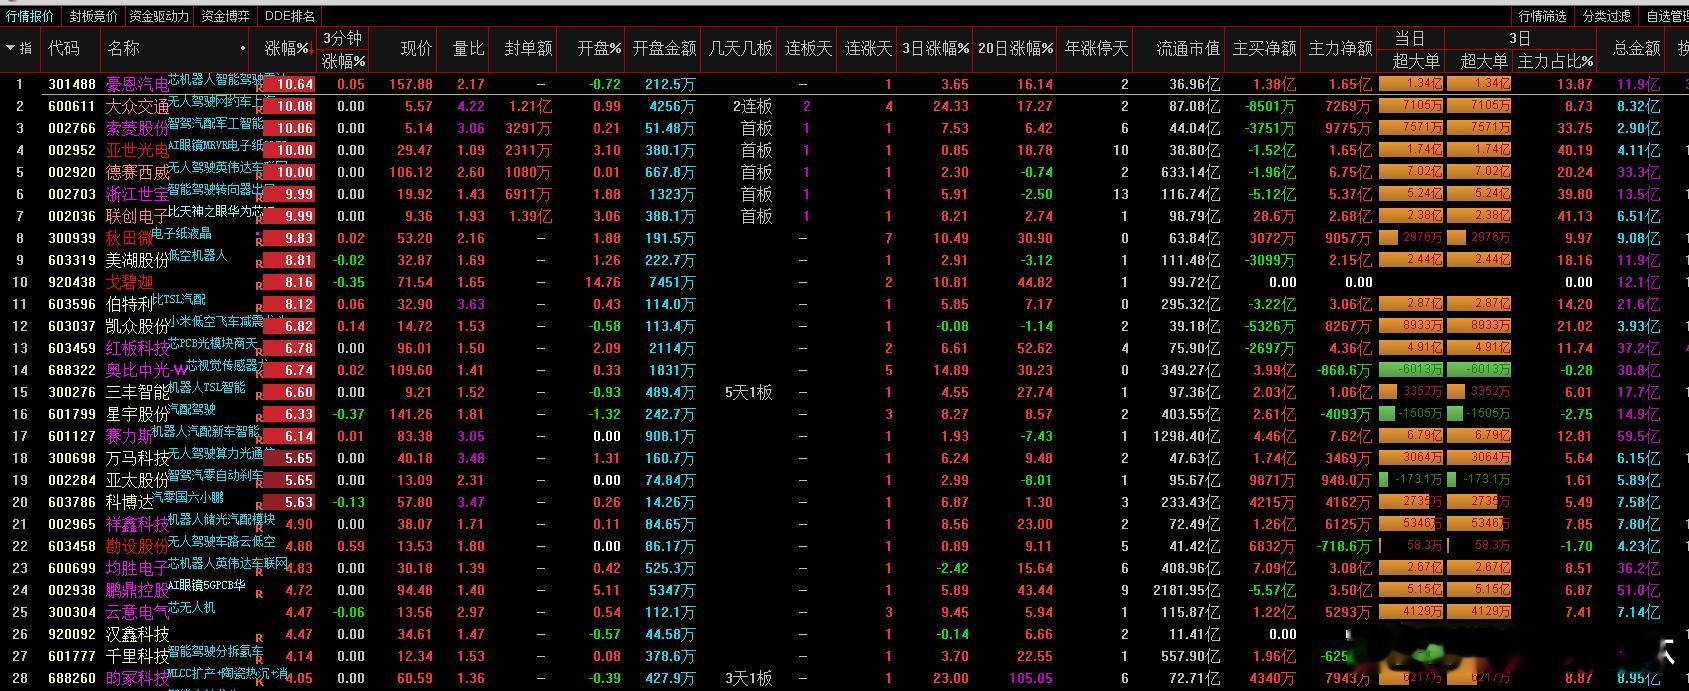Viewport: 1689px width, 691px height.
Task: Click the small dot in 名称 header
Action: tap(243, 48)
